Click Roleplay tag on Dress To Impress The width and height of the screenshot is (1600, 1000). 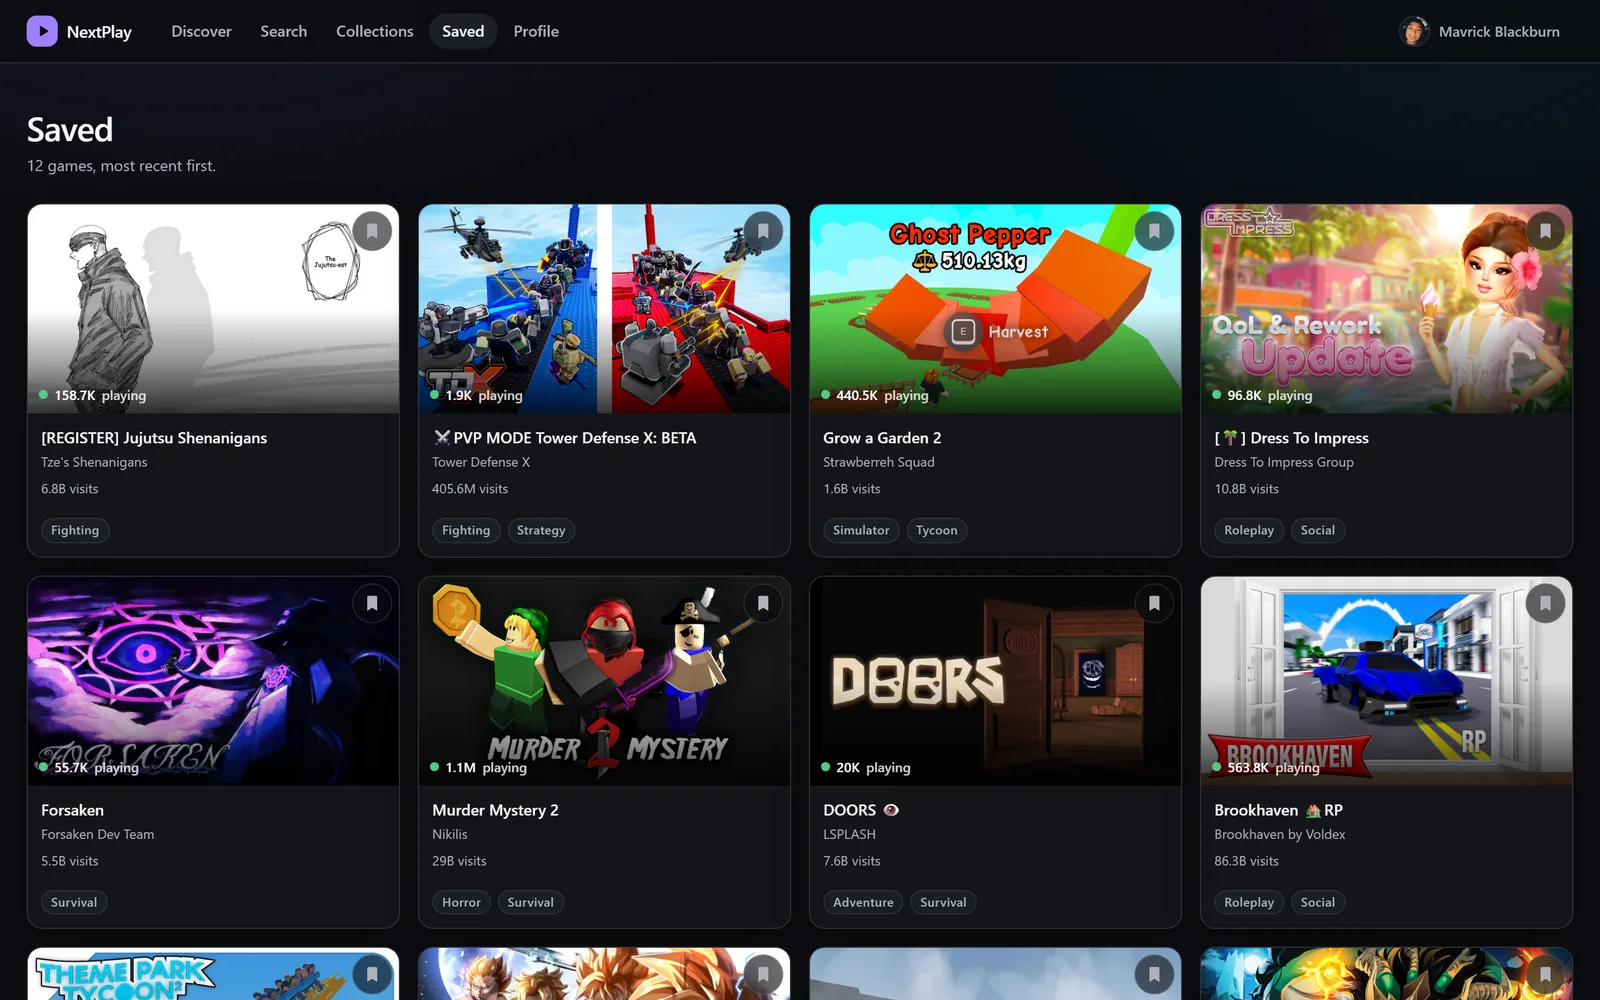click(x=1249, y=530)
